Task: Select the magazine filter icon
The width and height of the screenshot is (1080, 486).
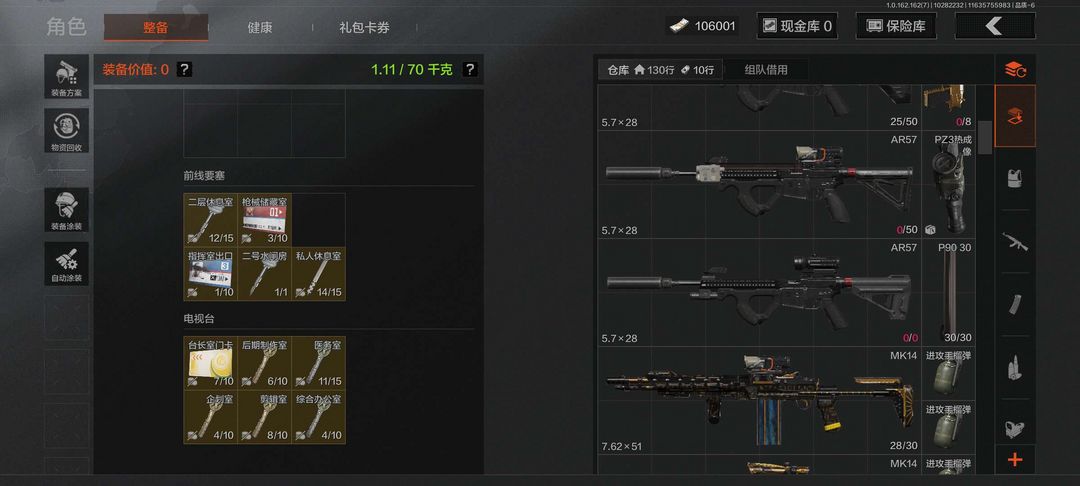Action: coord(1015,304)
